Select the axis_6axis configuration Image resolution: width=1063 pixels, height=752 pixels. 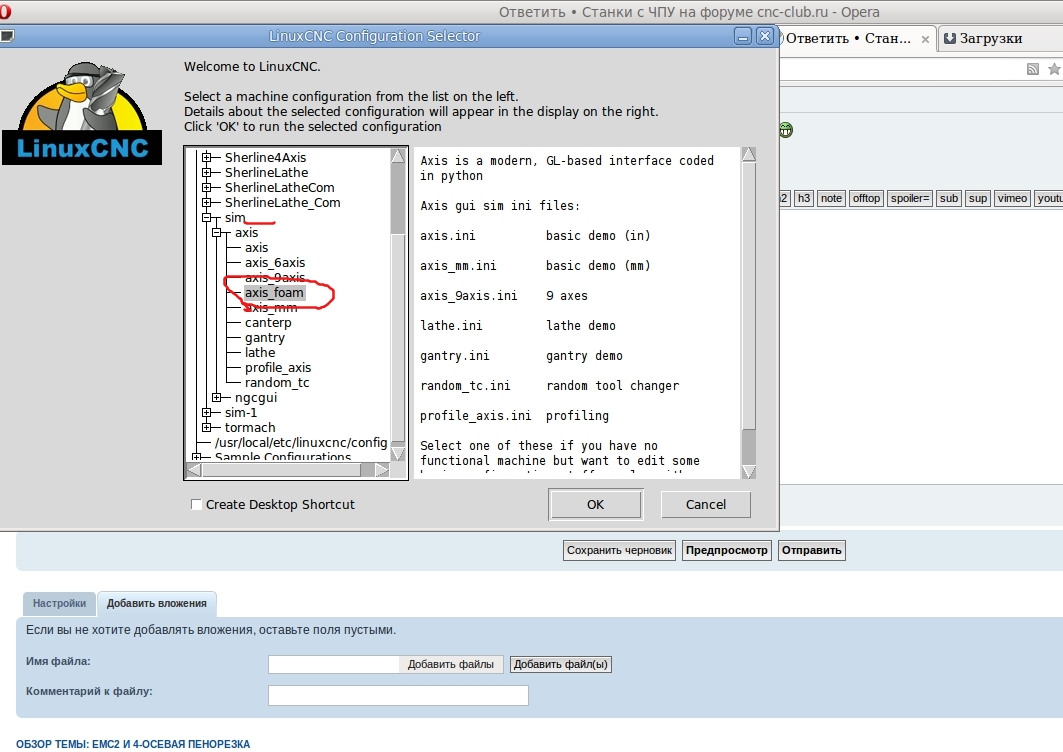[x=275, y=262]
